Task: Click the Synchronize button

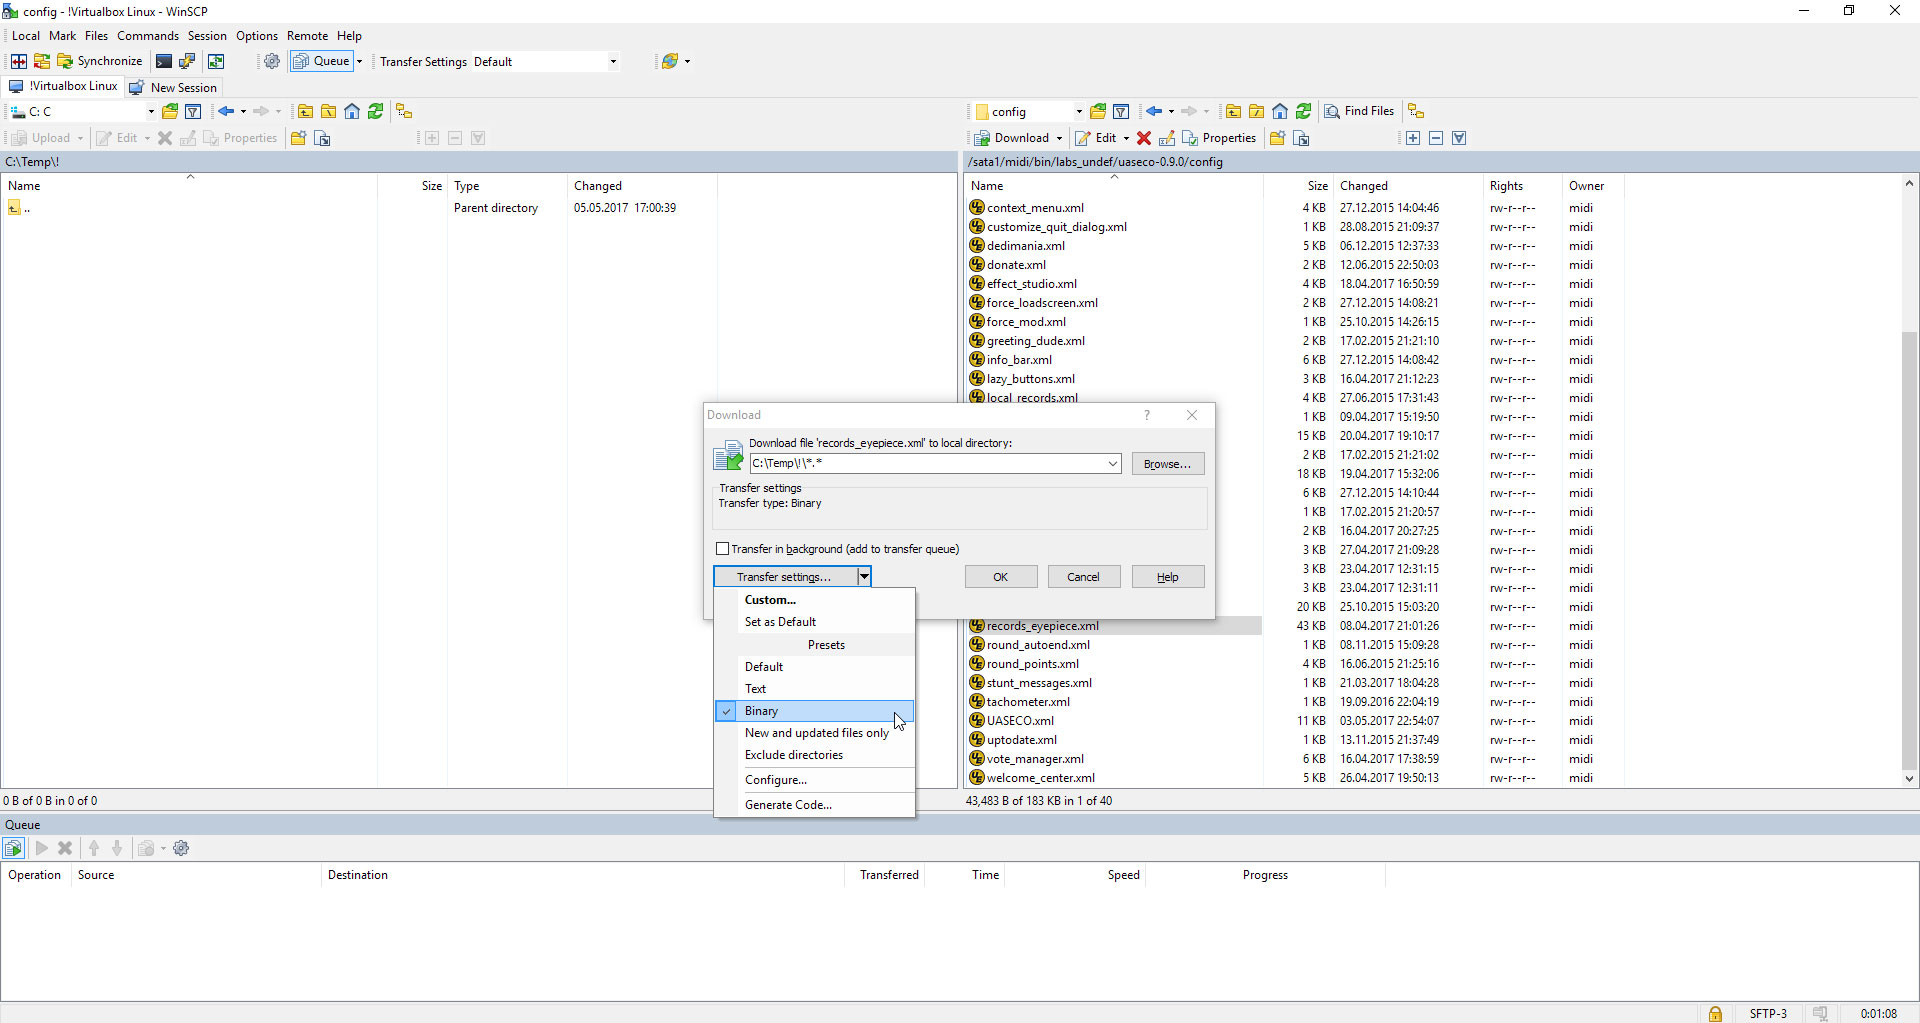Action: [x=100, y=61]
